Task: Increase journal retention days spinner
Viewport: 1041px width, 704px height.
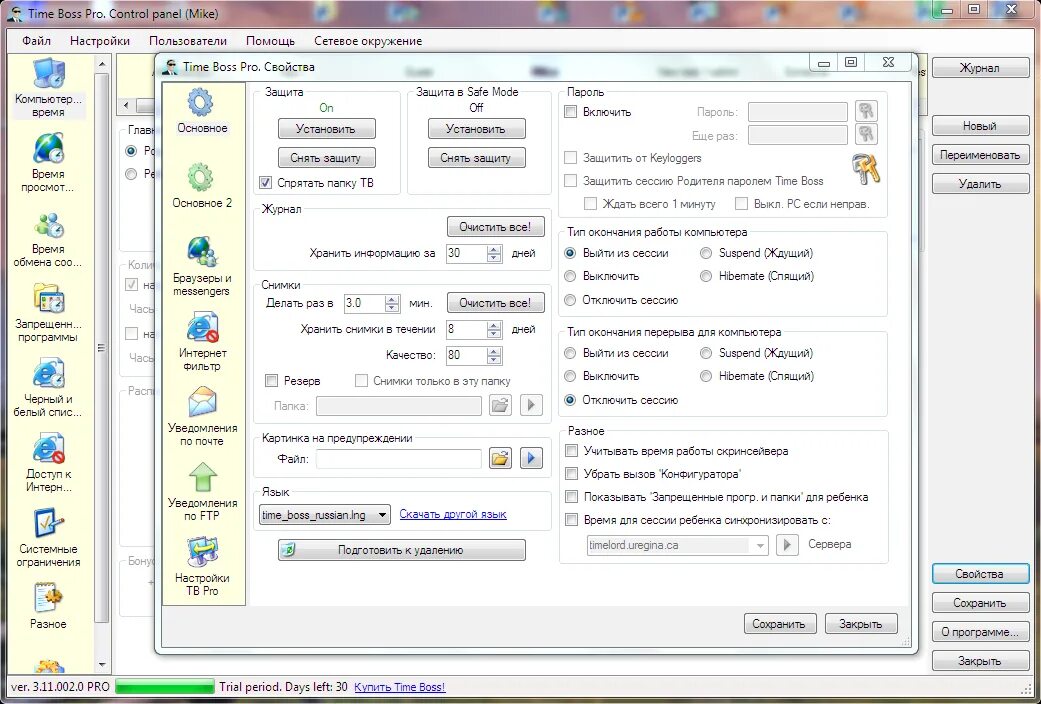Action: pyautogui.click(x=493, y=248)
